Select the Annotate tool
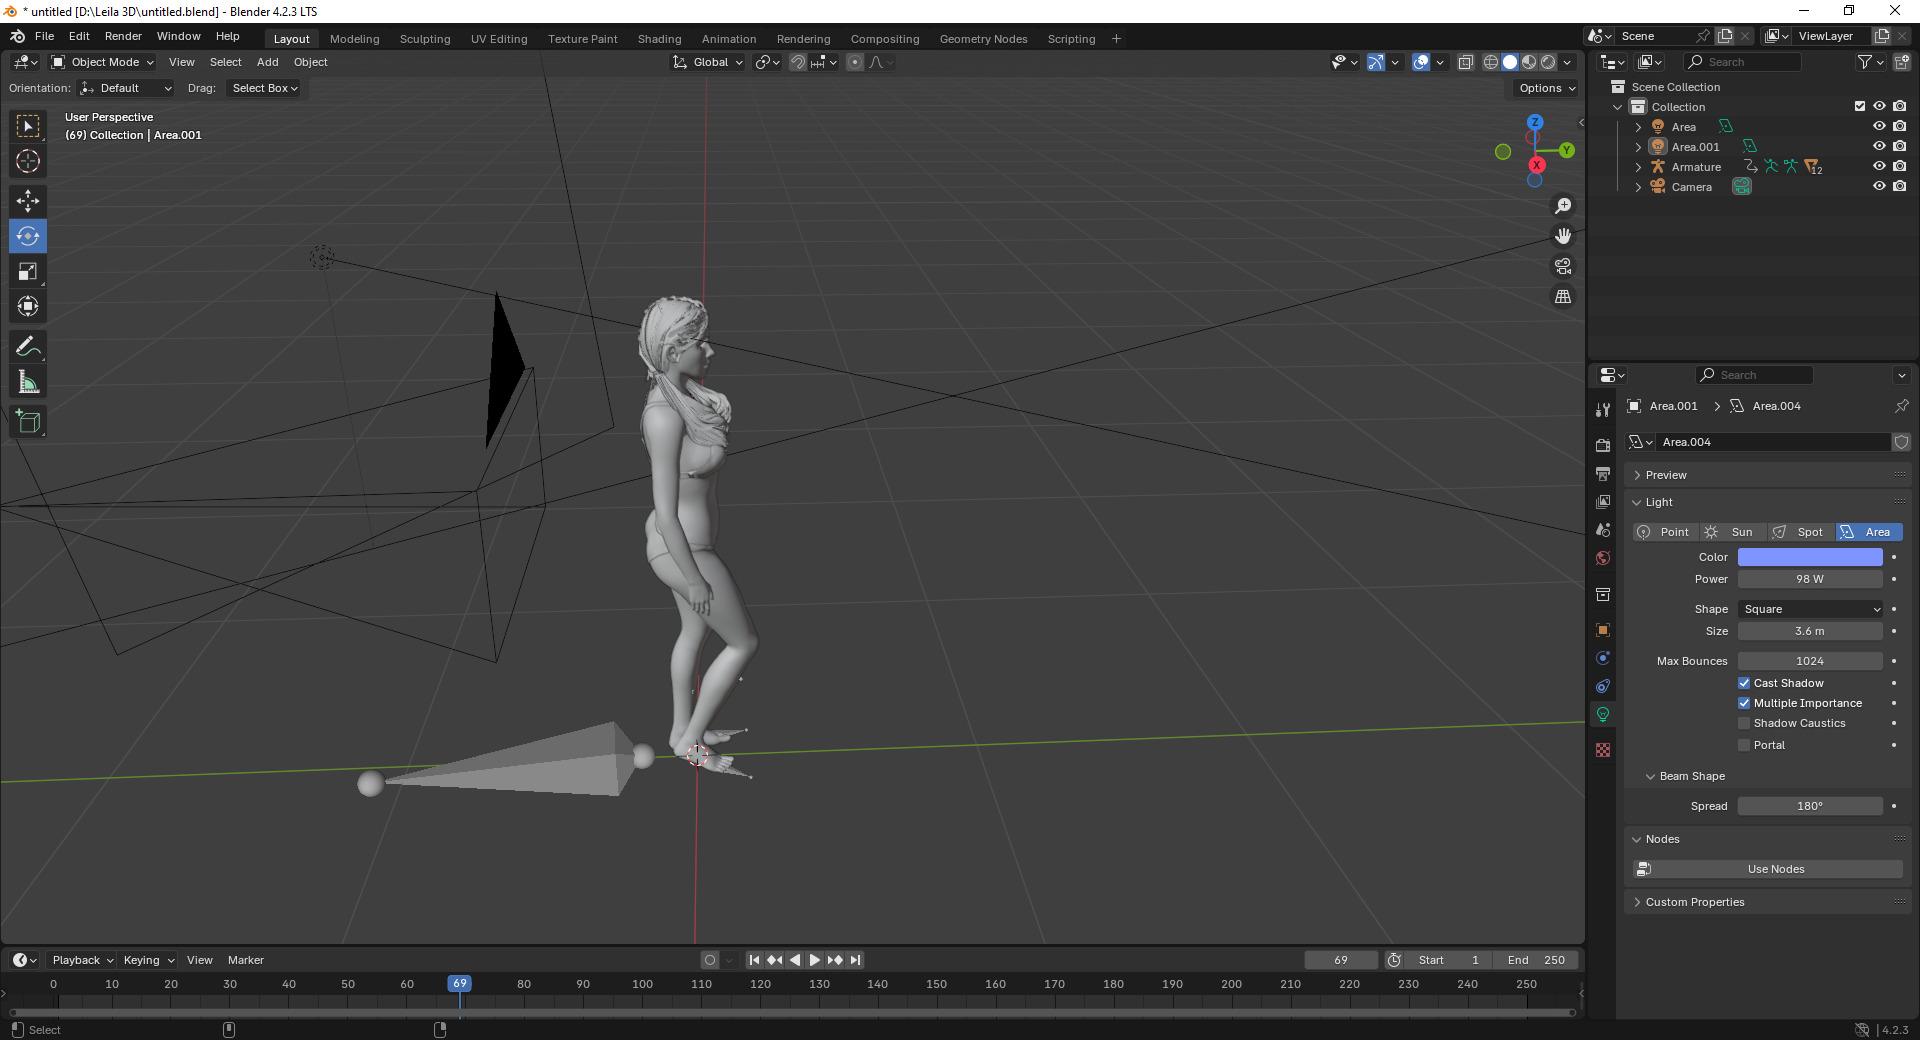The width and height of the screenshot is (1920, 1040). 28,346
